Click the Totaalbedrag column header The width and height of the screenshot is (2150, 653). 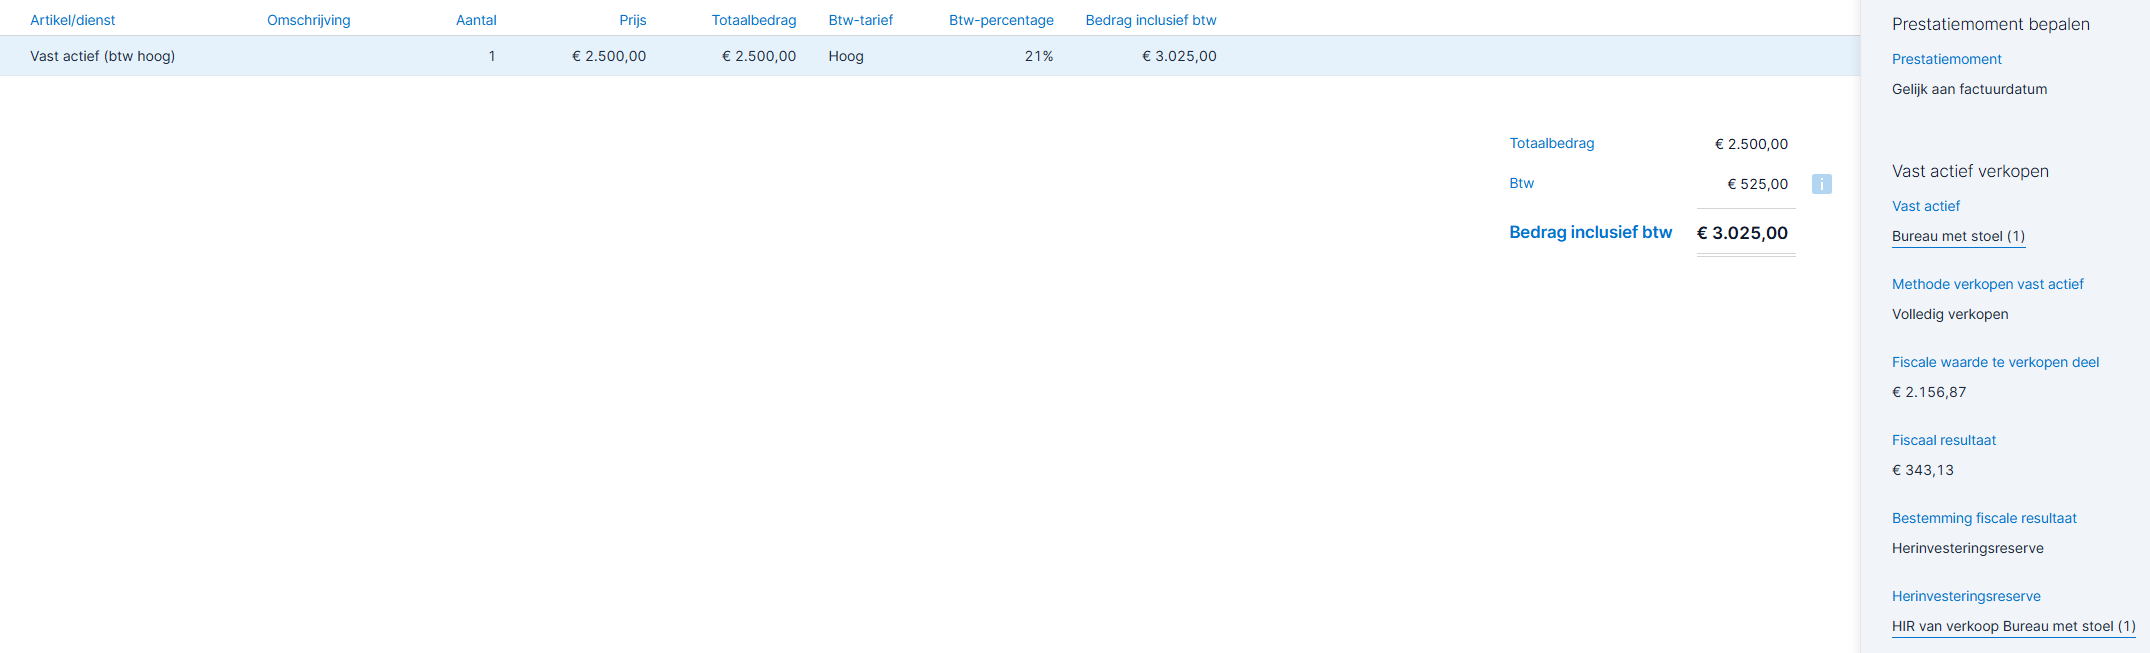[754, 20]
